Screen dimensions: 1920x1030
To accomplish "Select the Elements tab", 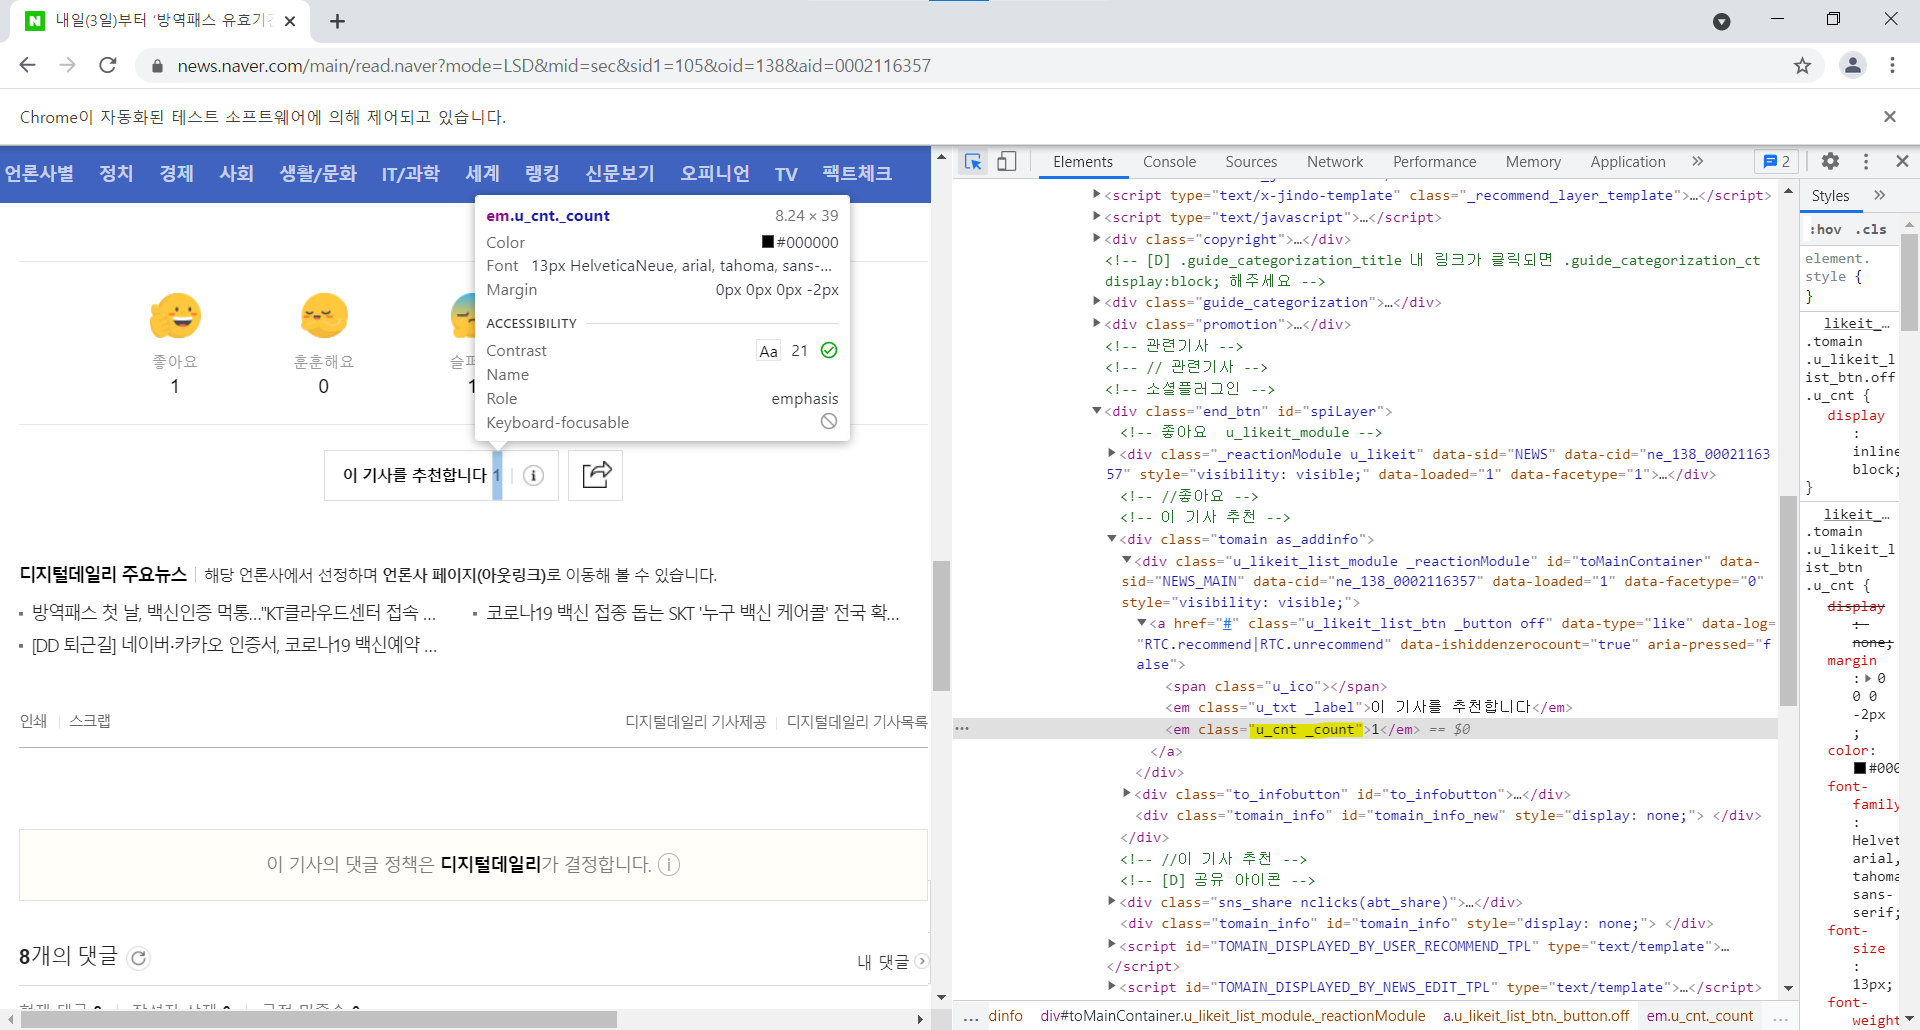I will point(1083,162).
